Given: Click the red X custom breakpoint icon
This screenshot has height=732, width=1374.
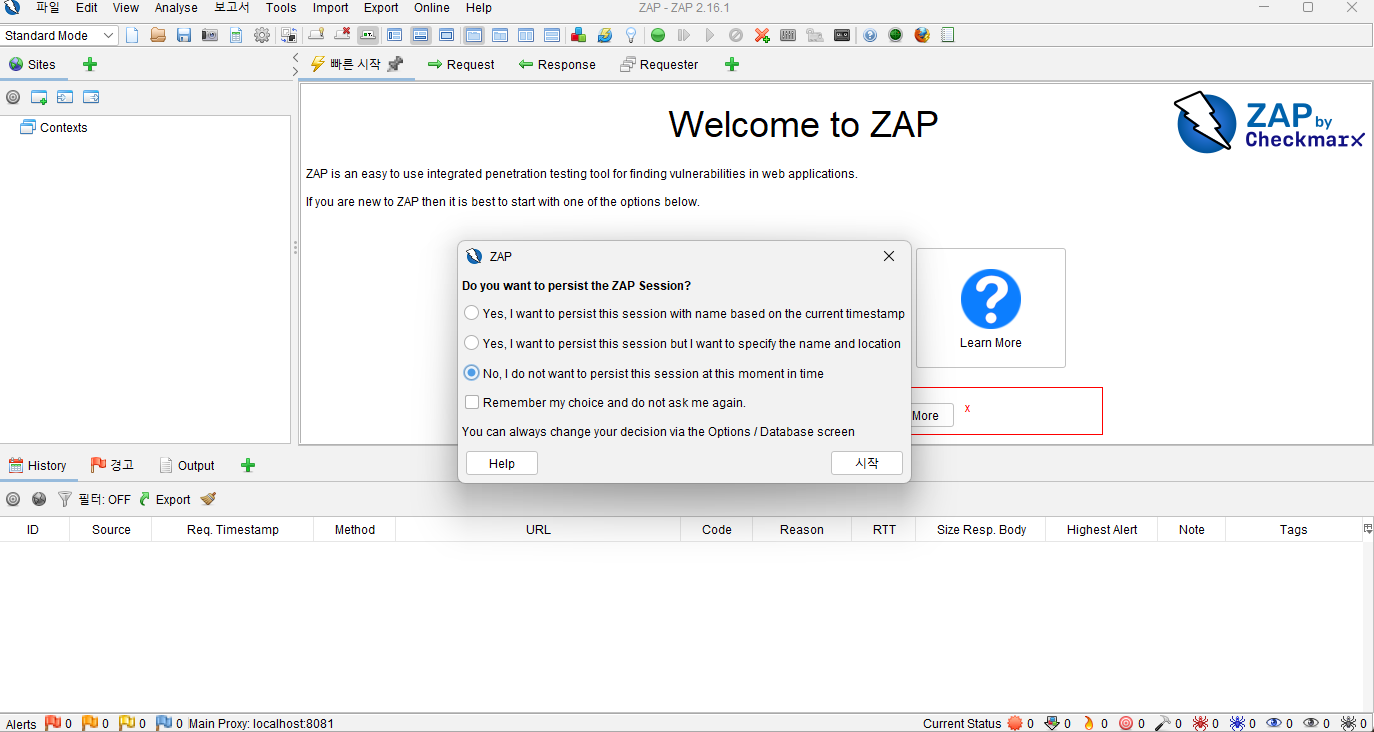Looking at the screenshot, I should pos(762,35).
